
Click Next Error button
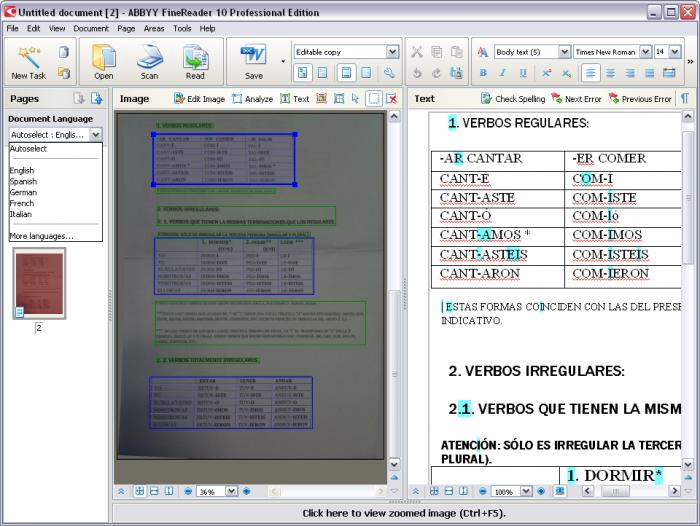576,99
